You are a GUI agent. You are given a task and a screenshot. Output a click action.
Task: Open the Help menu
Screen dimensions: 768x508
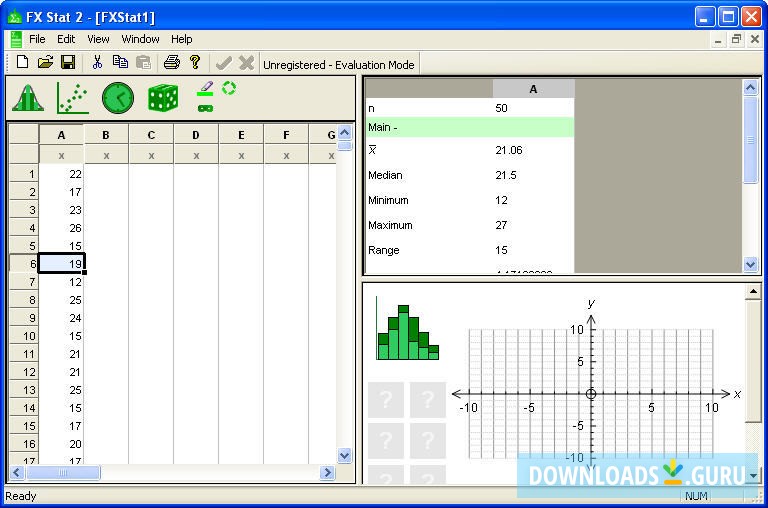[x=181, y=39]
